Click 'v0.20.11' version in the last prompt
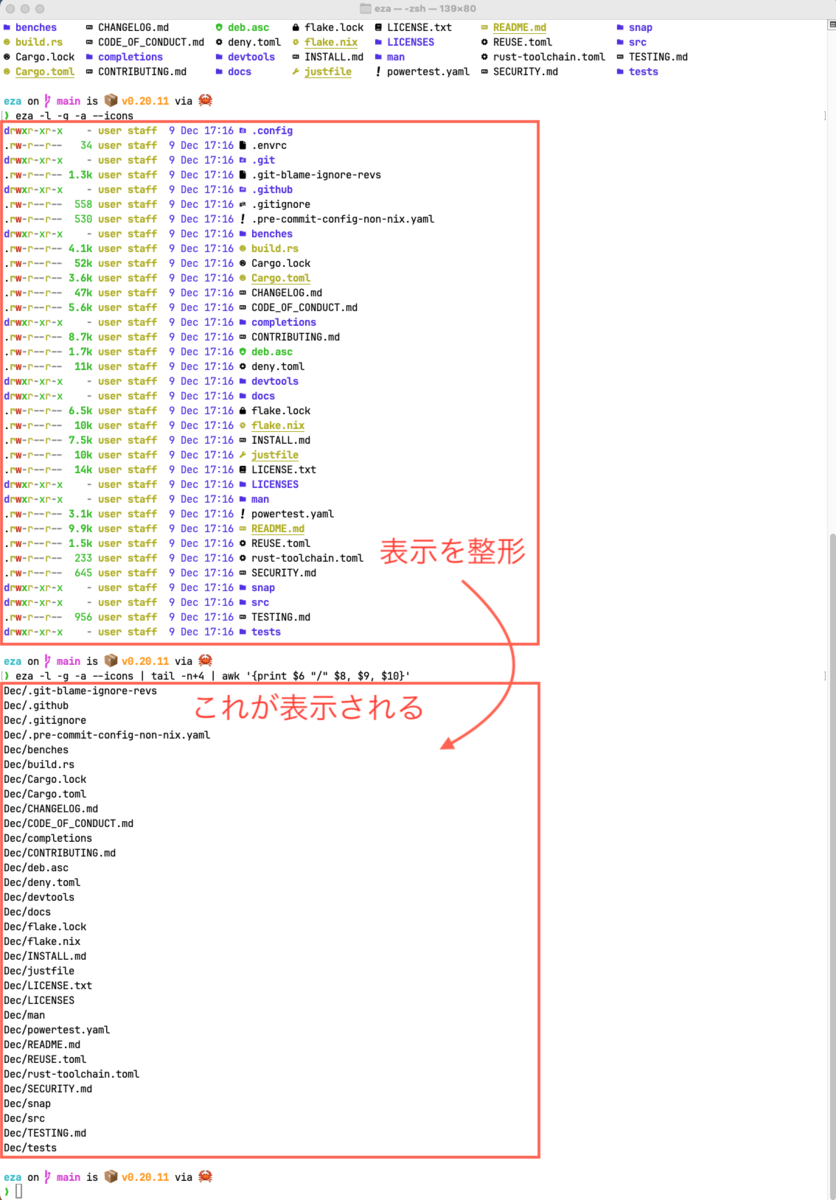The image size is (836, 1200). pos(145,1177)
